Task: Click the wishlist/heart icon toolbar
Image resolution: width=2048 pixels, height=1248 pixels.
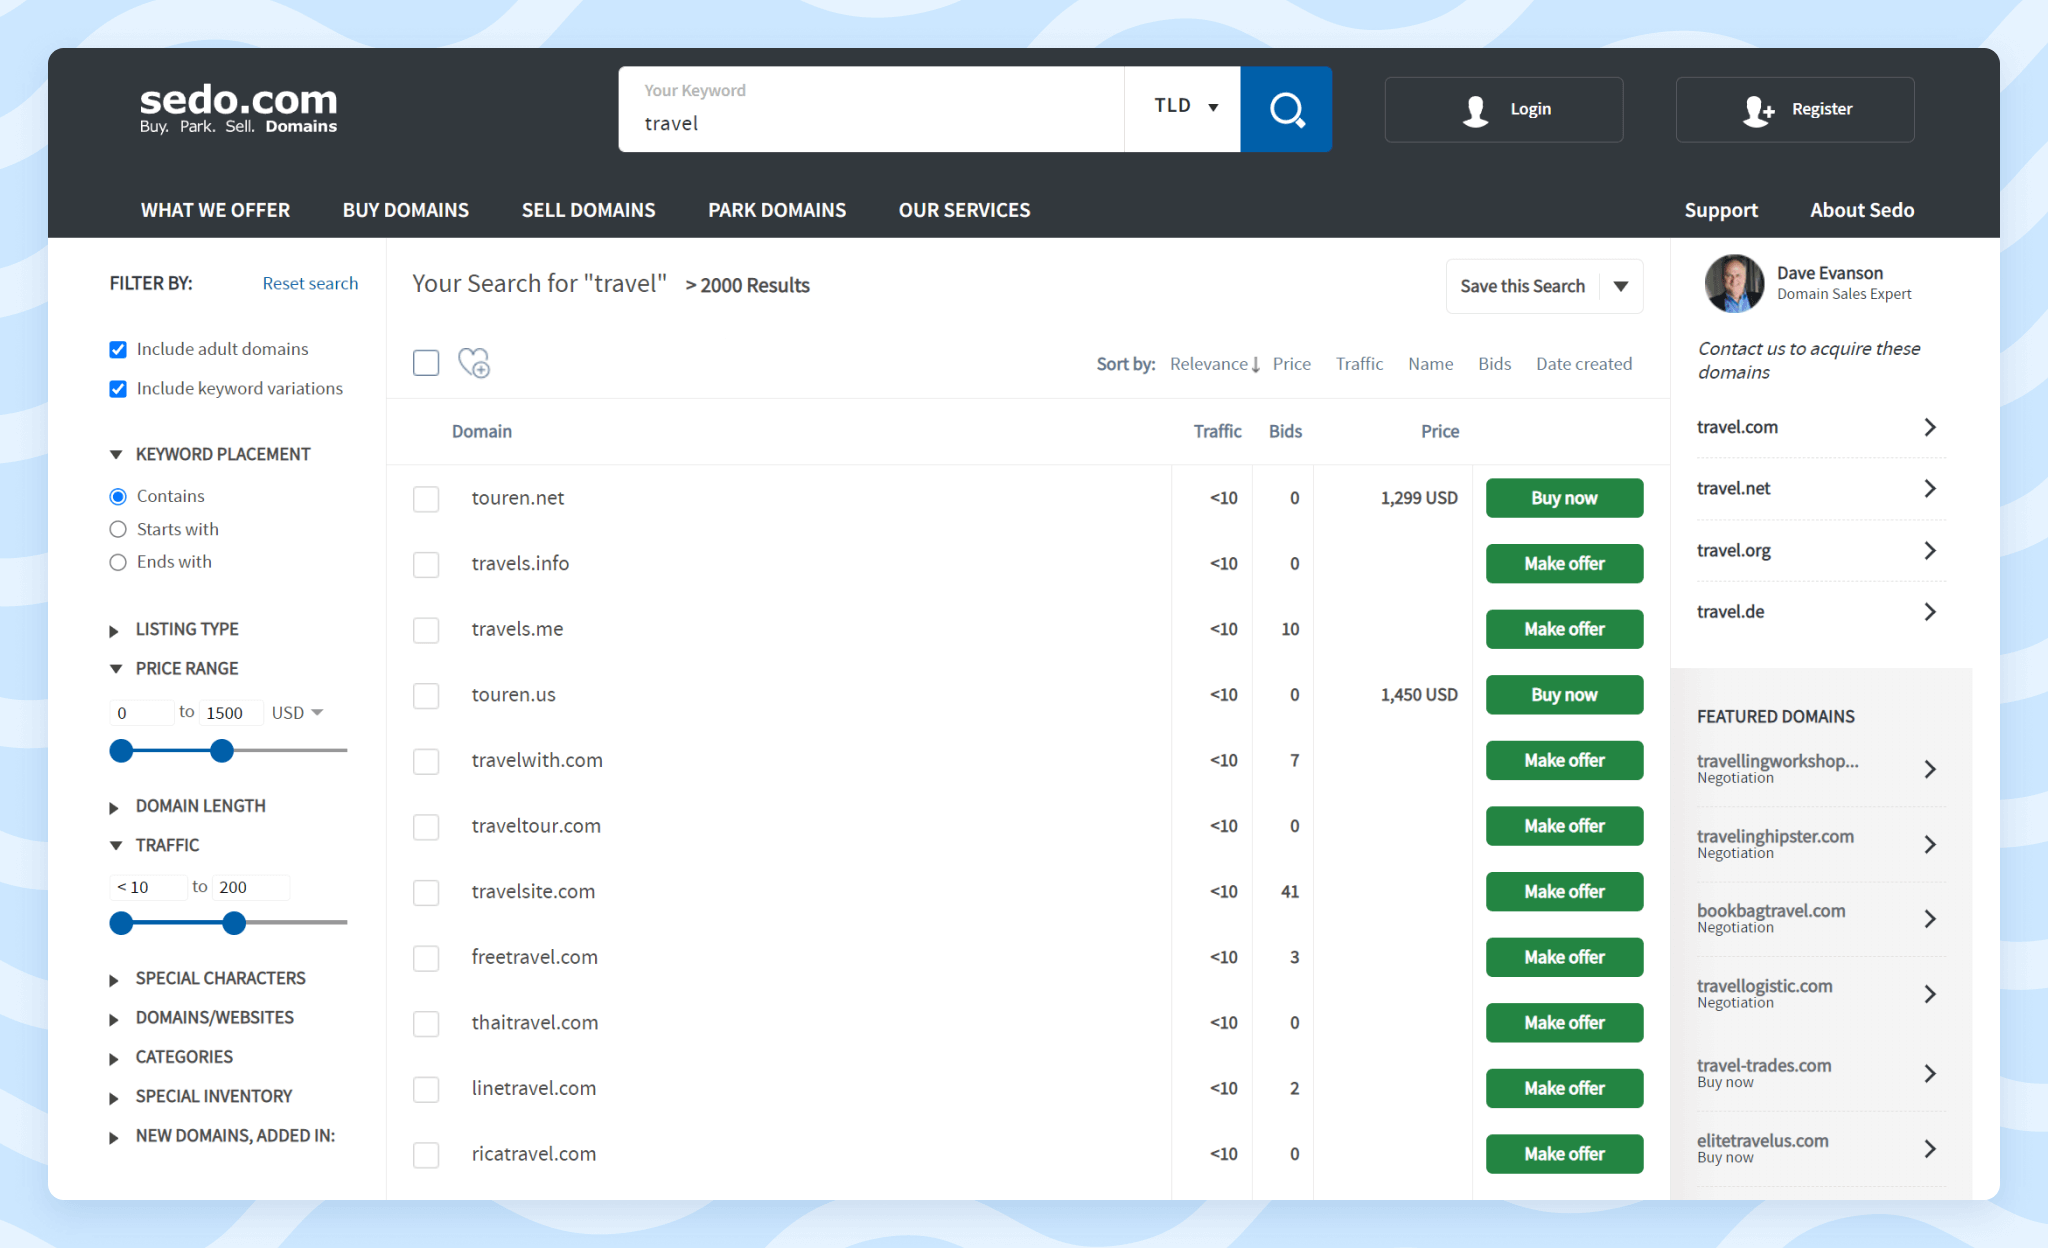Action: (x=473, y=361)
